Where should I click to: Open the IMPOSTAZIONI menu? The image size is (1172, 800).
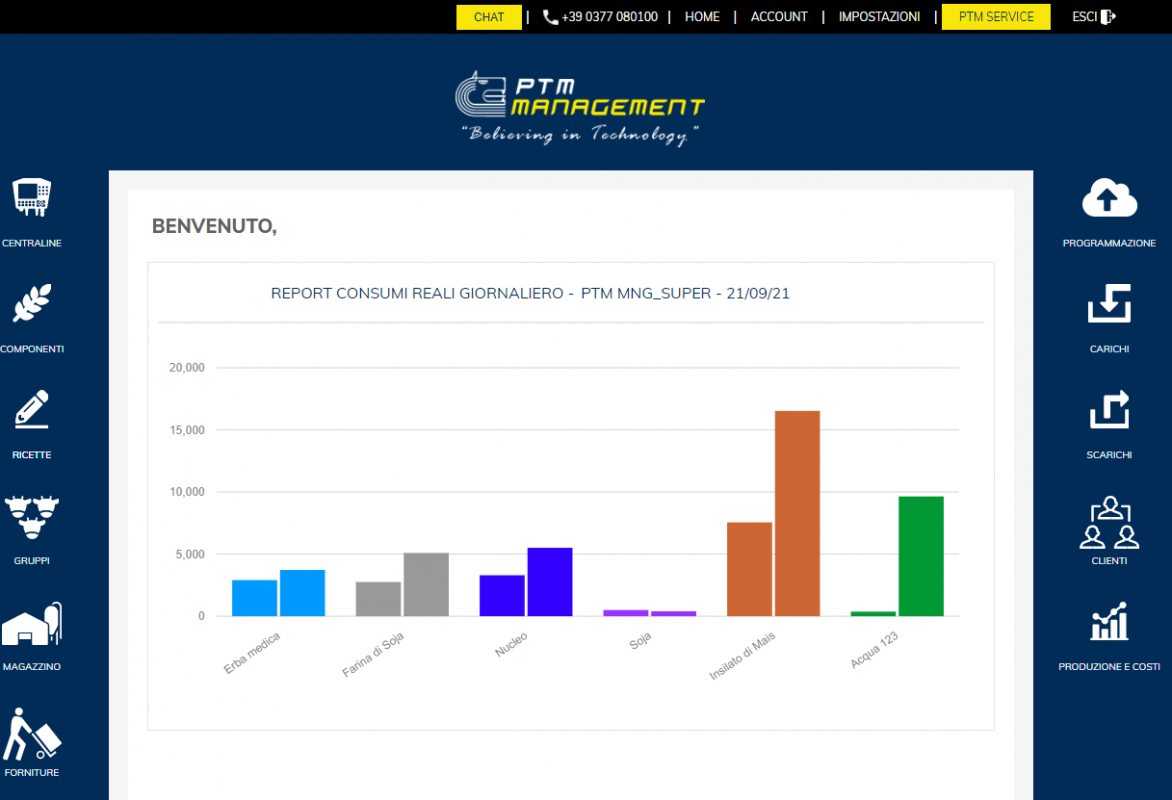coord(879,16)
